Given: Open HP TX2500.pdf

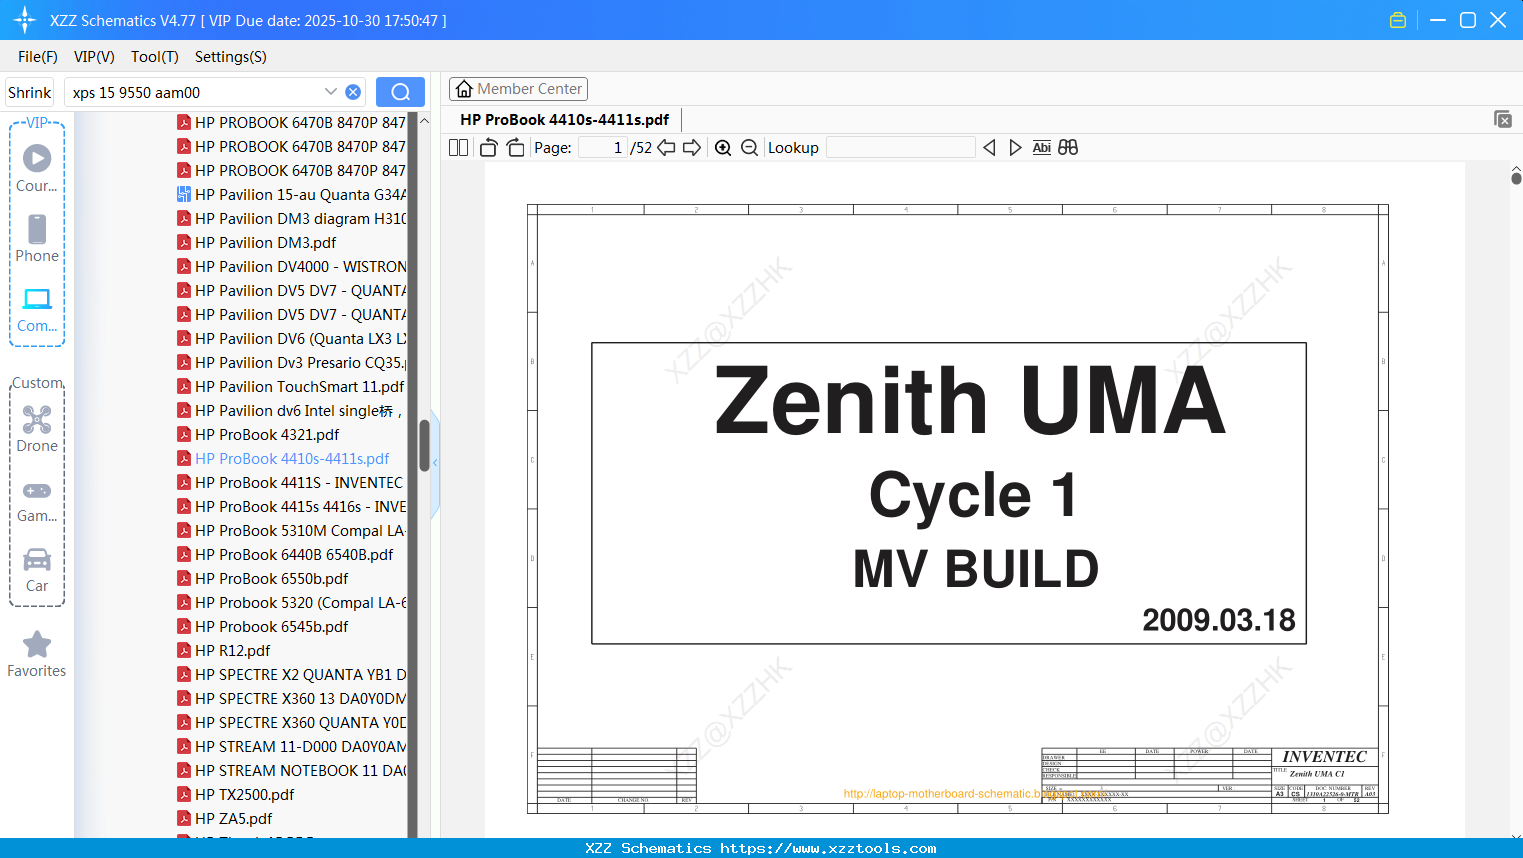Looking at the screenshot, I should click(x=235, y=795).
